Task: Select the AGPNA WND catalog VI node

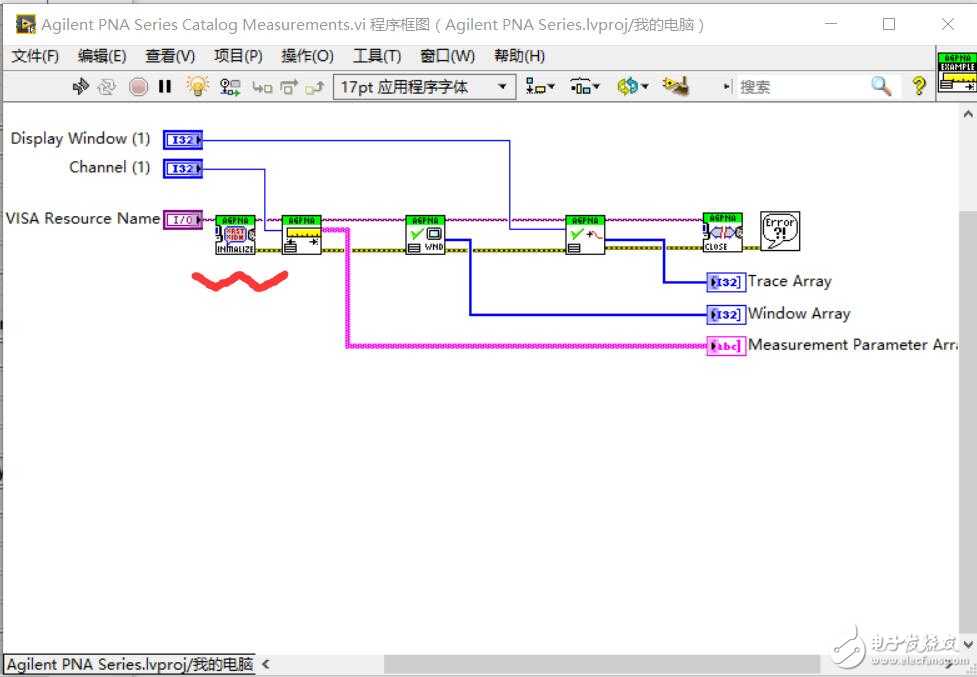Action: tap(425, 235)
